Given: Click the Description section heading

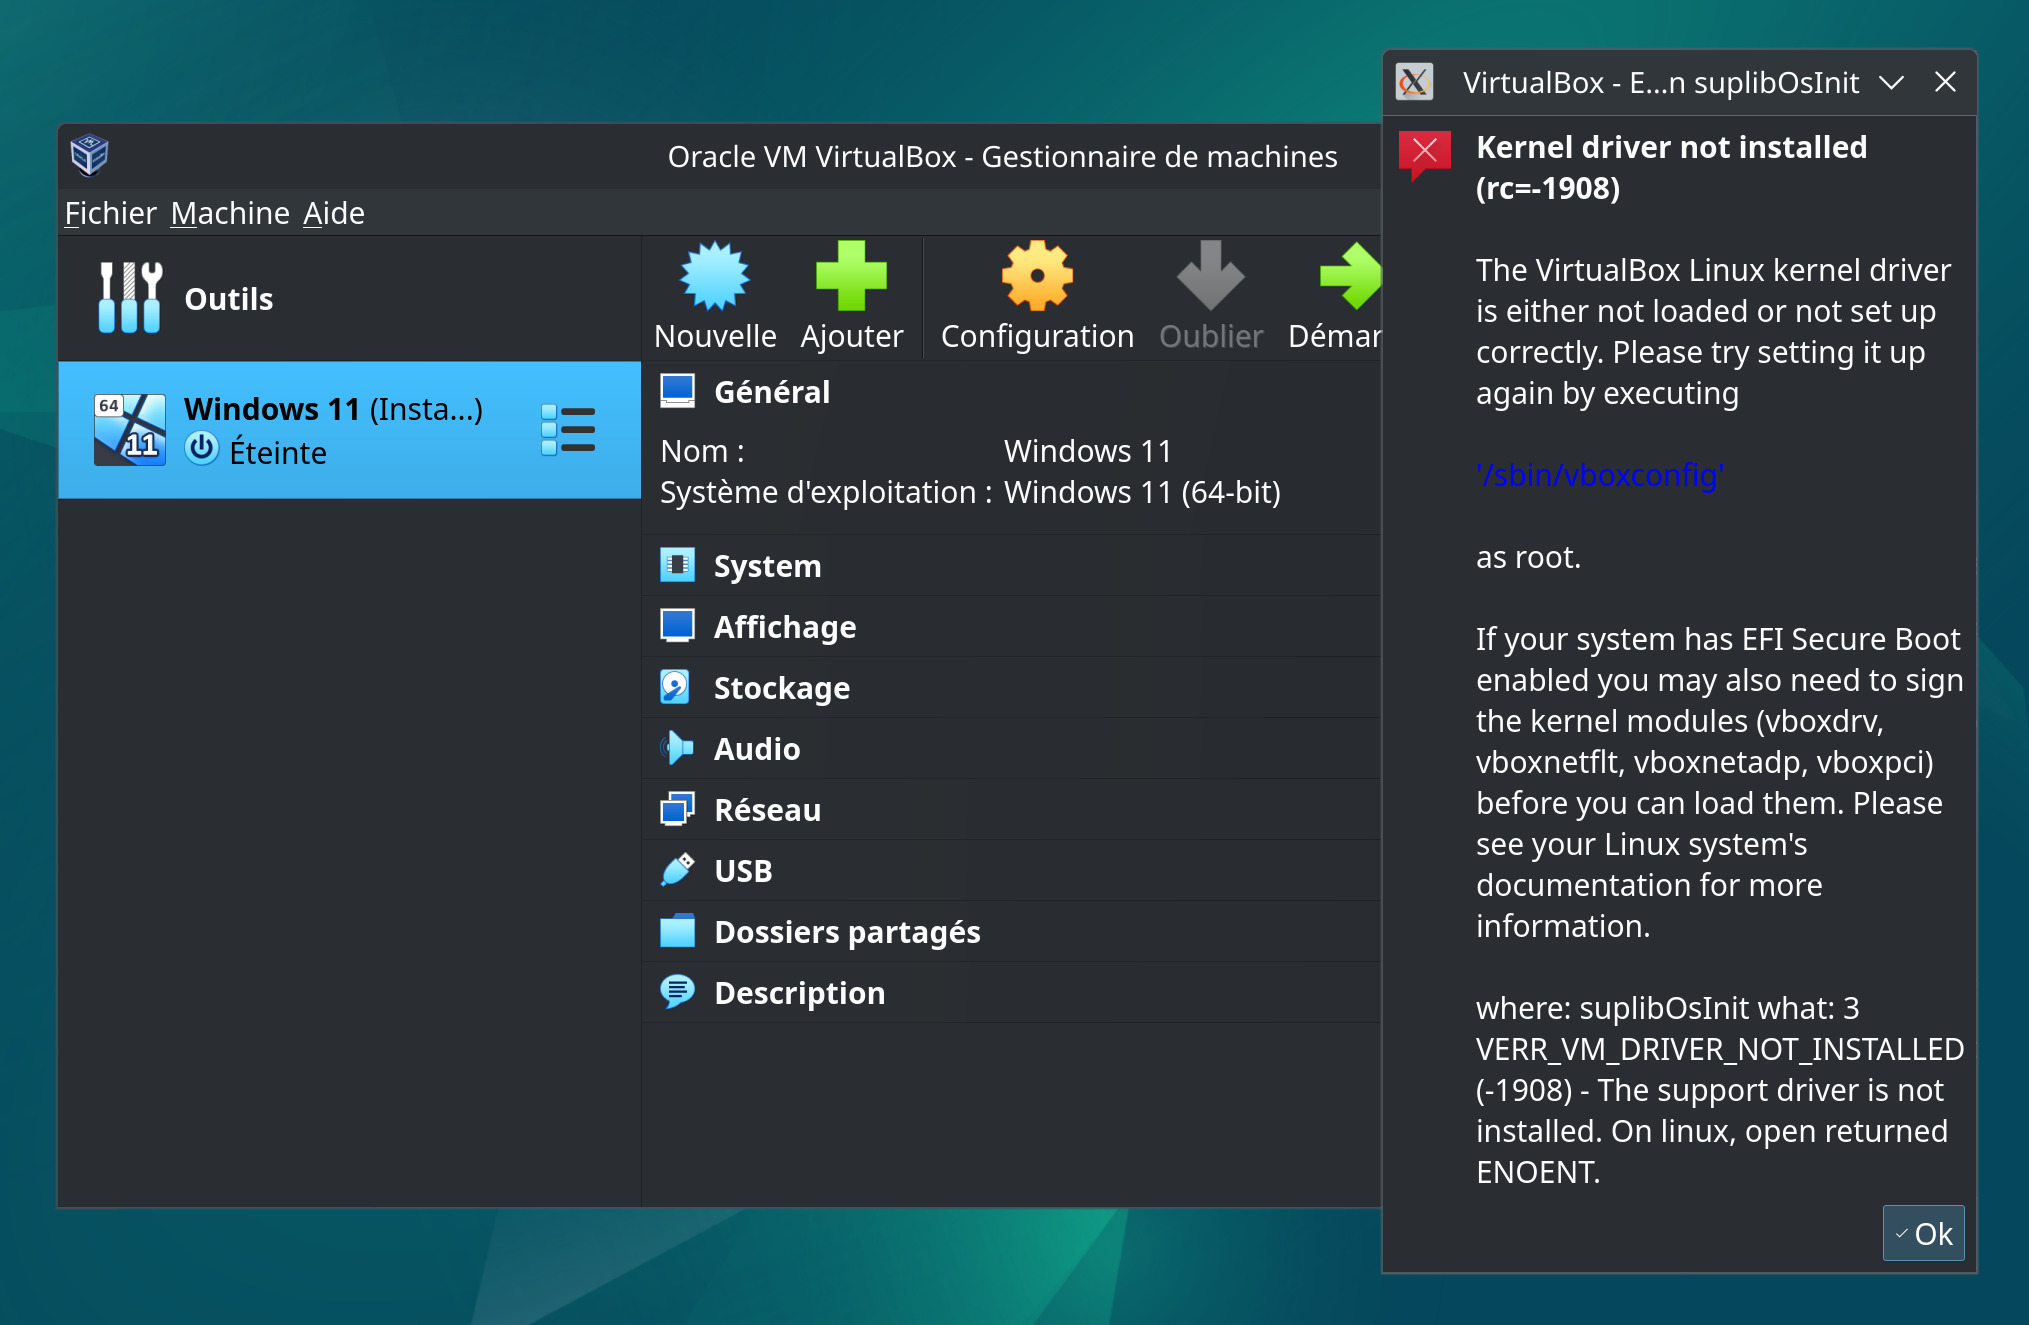Looking at the screenshot, I should tap(800, 993).
